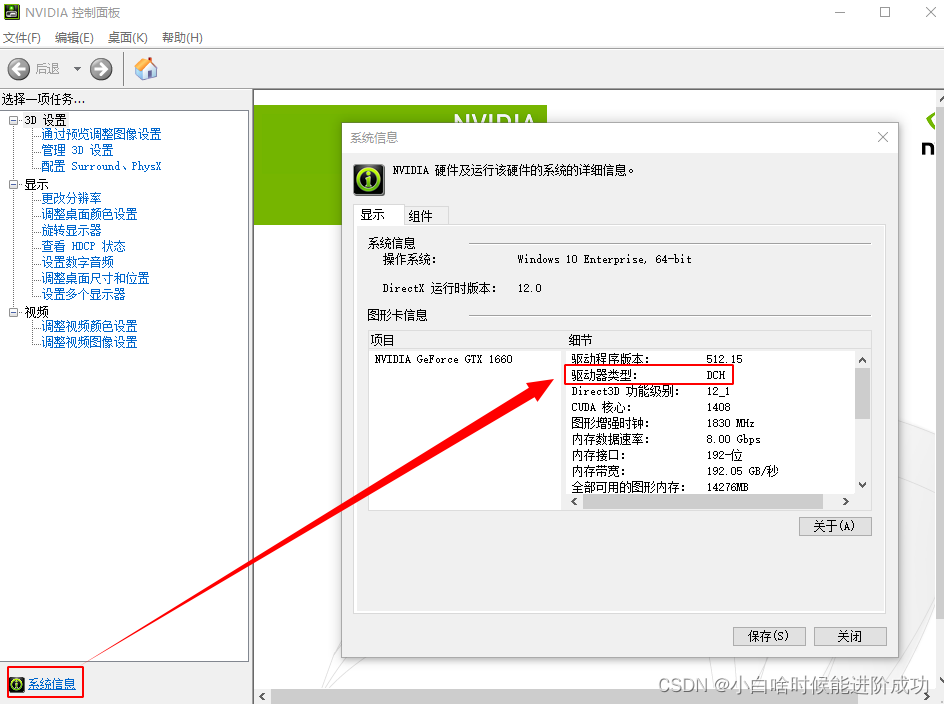
Task: Open the 帮助(H) menu
Action: (x=182, y=37)
